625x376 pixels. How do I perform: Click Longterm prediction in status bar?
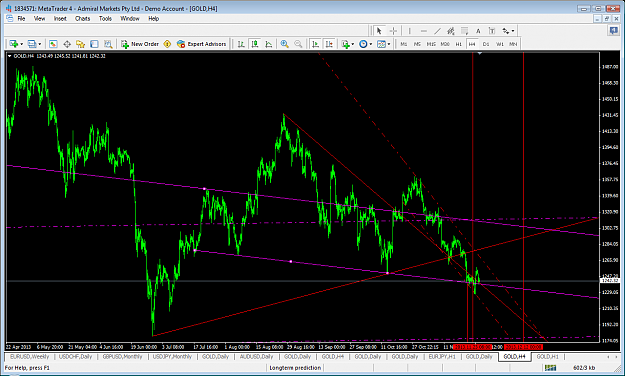pos(295,368)
